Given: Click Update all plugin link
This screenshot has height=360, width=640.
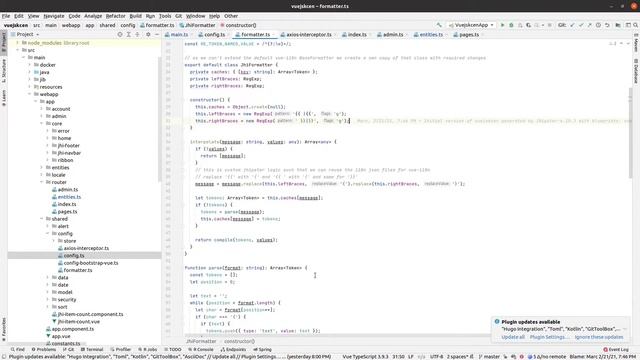Looking at the screenshot, I should 513,337.
